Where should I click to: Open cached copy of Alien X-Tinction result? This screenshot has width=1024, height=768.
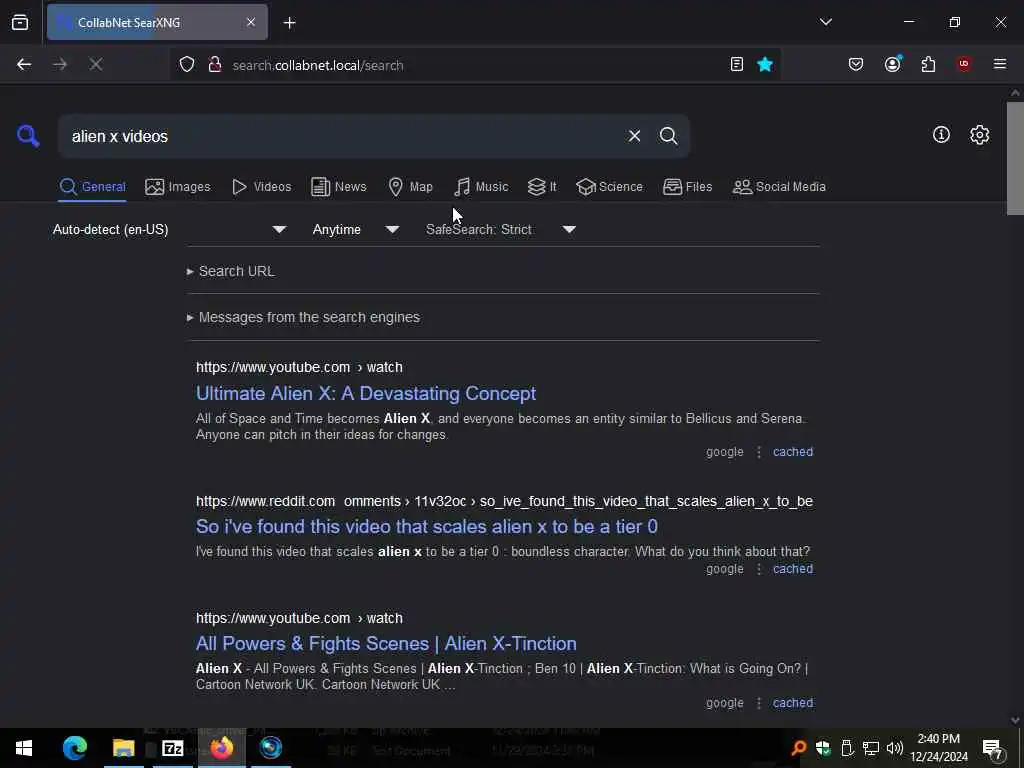click(793, 703)
